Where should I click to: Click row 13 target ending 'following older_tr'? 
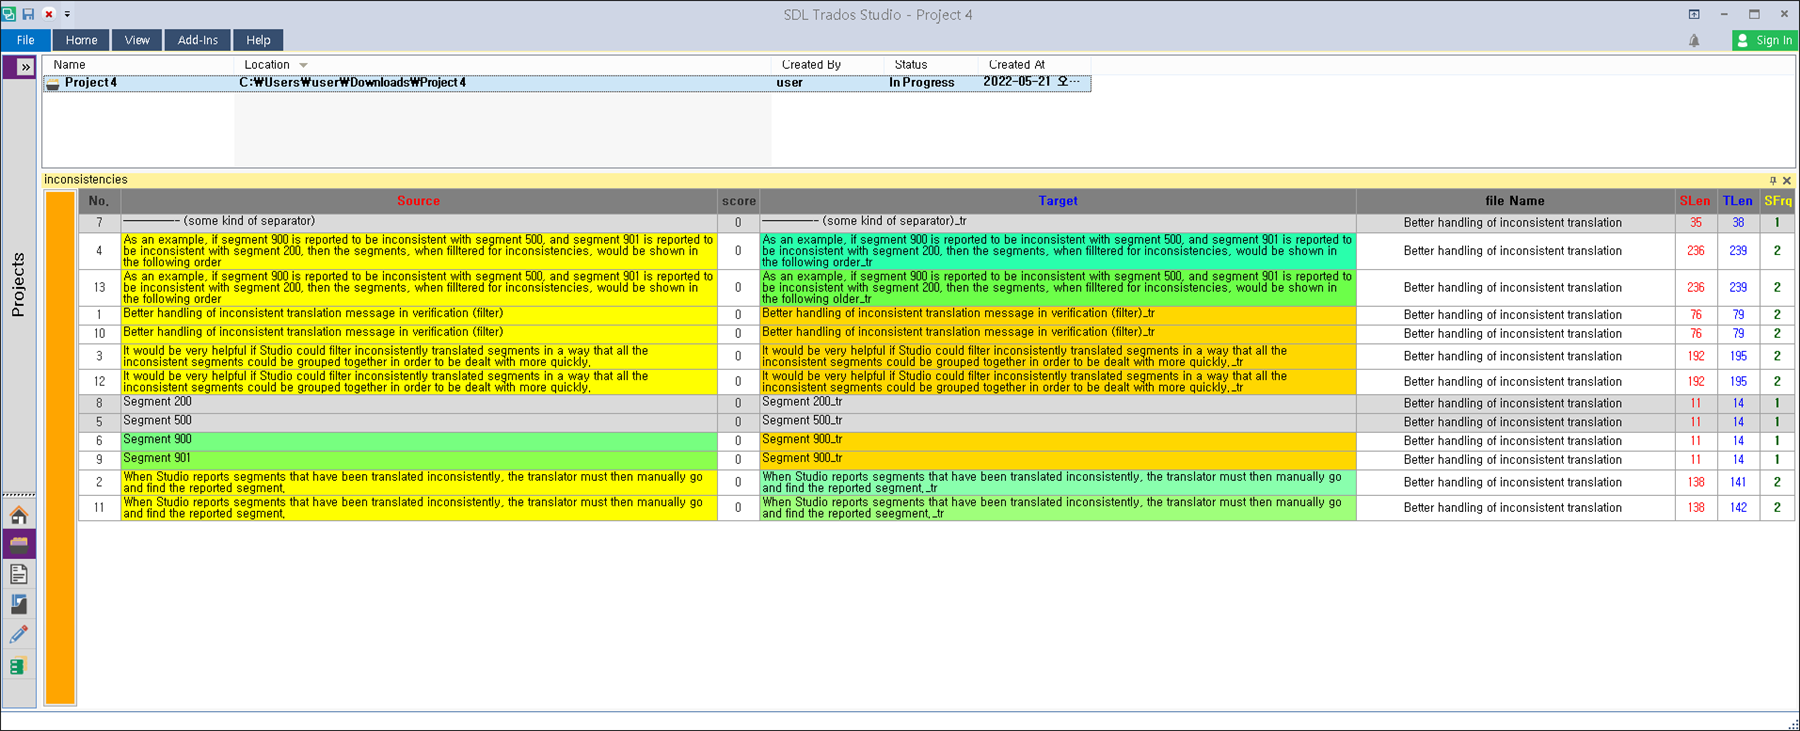(1058, 288)
